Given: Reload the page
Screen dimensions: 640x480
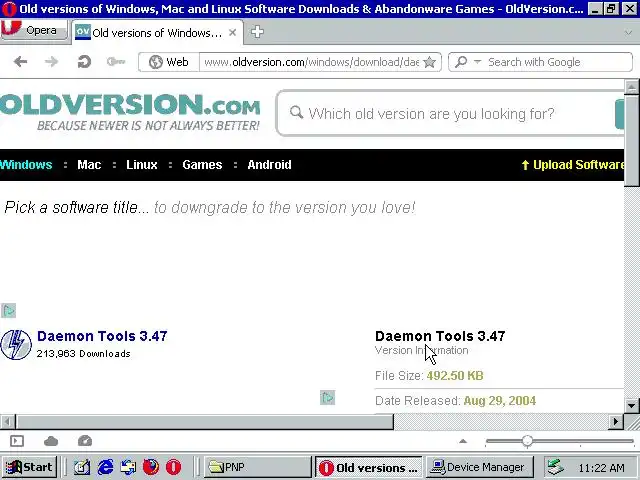Looking at the screenshot, I should [x=84, y=62].
